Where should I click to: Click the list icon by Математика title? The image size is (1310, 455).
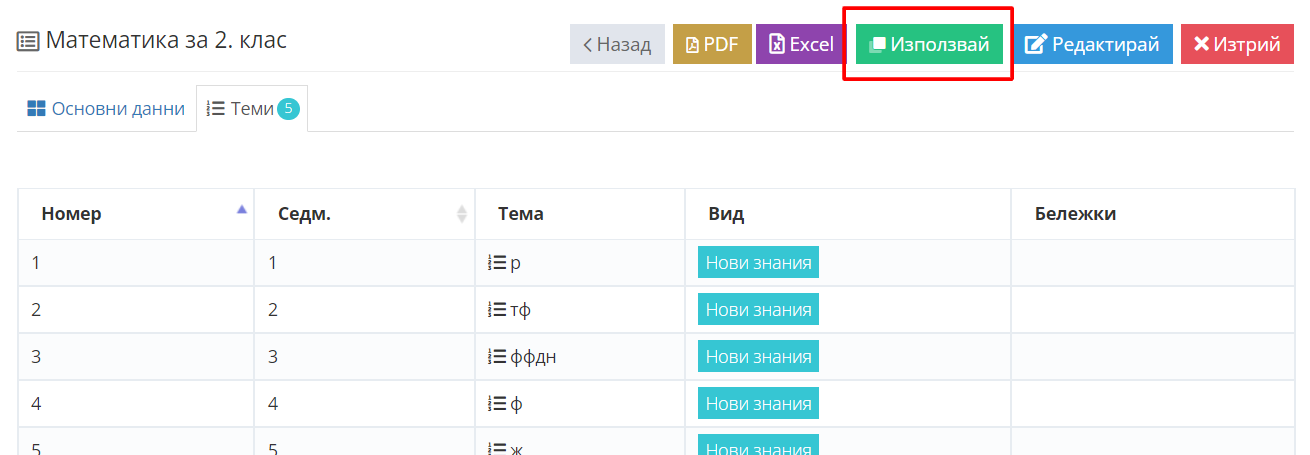[x=28, y=42]
